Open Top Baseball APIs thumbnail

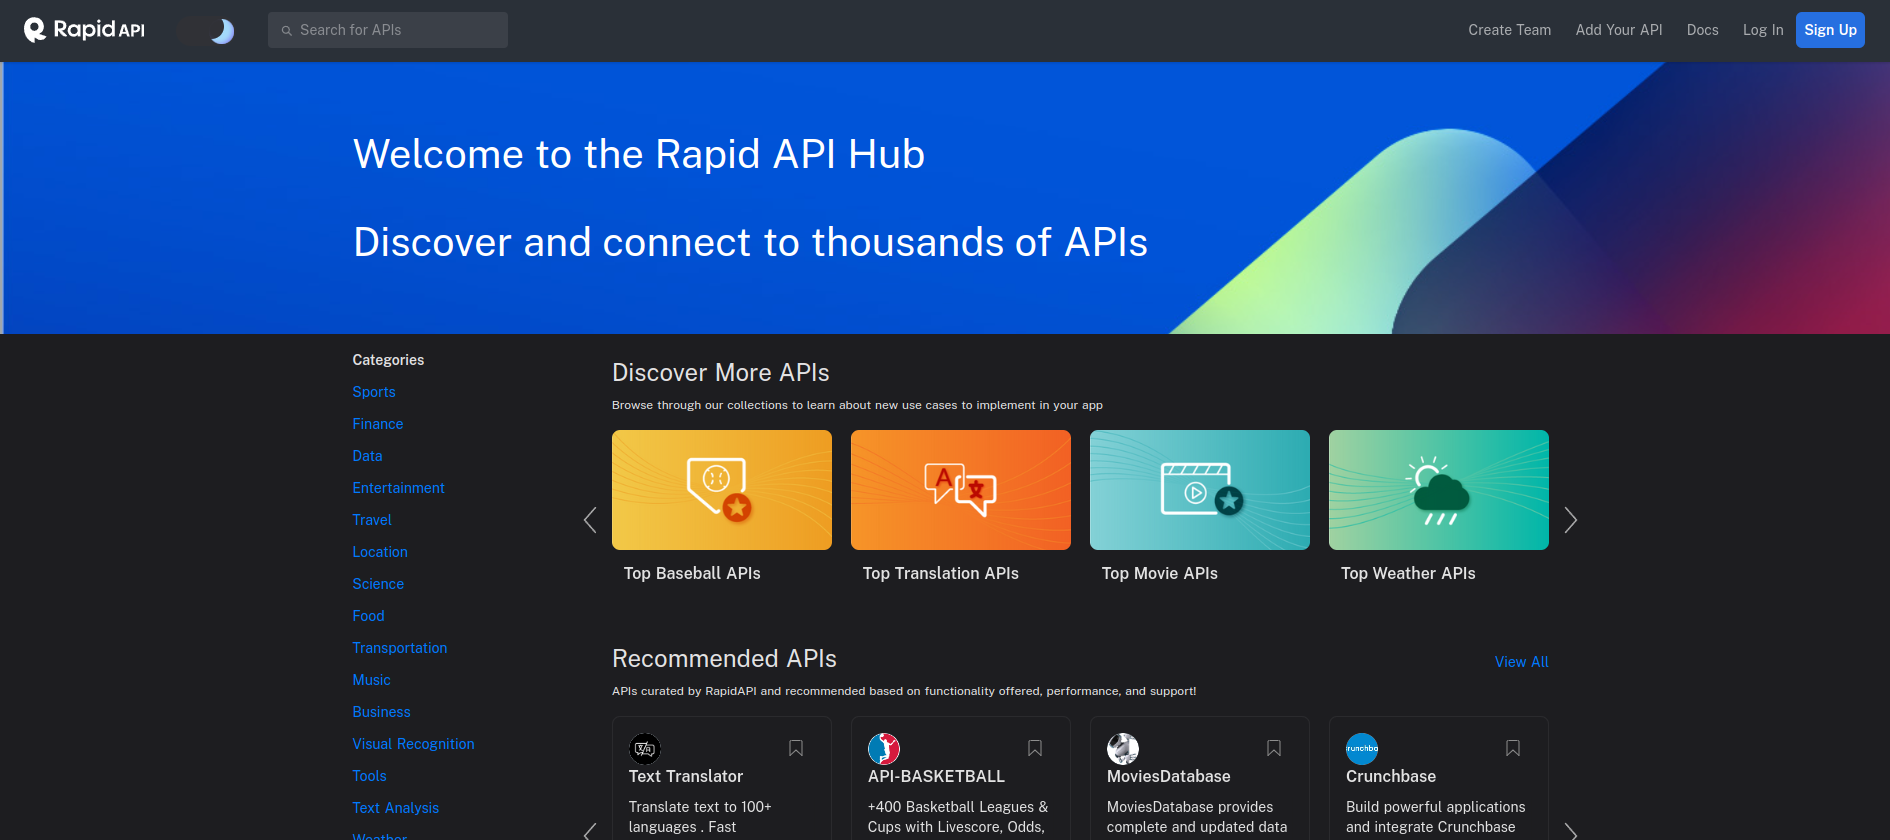pos(722,490)
